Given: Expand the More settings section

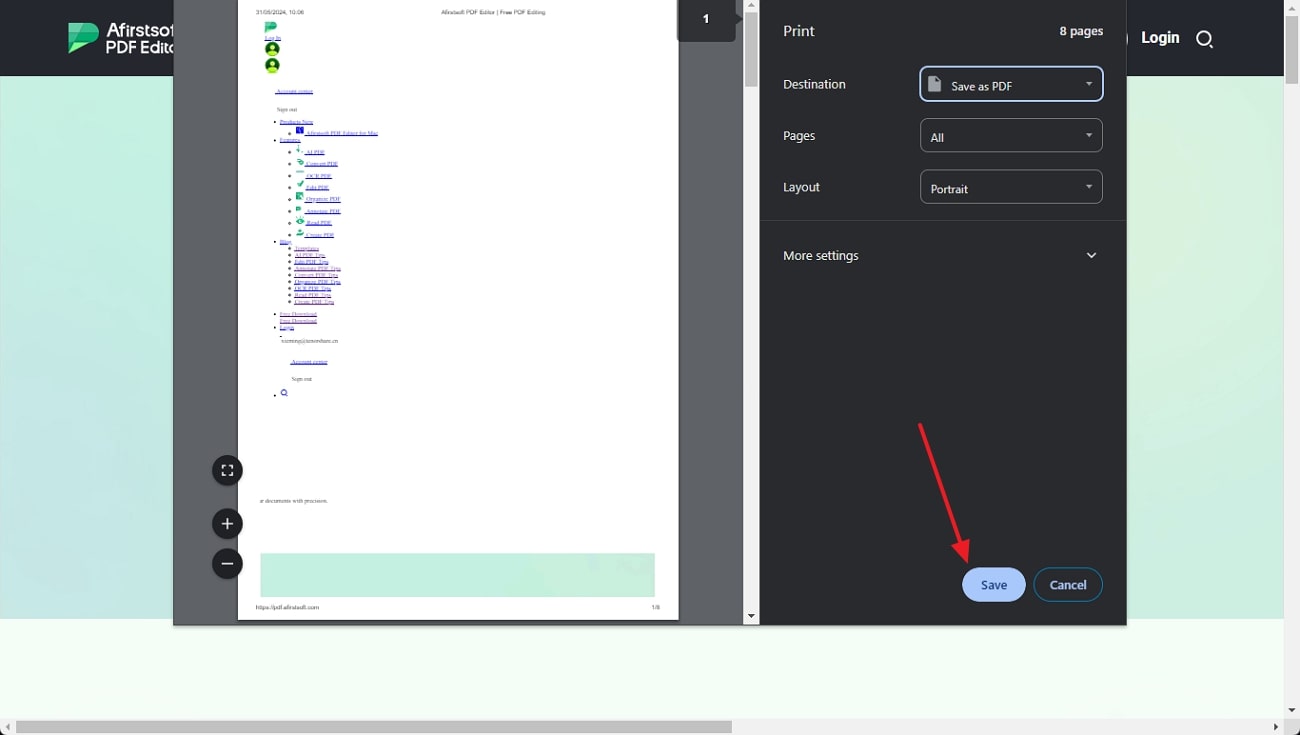Looking at the screenshot, I should coord(942,255).
